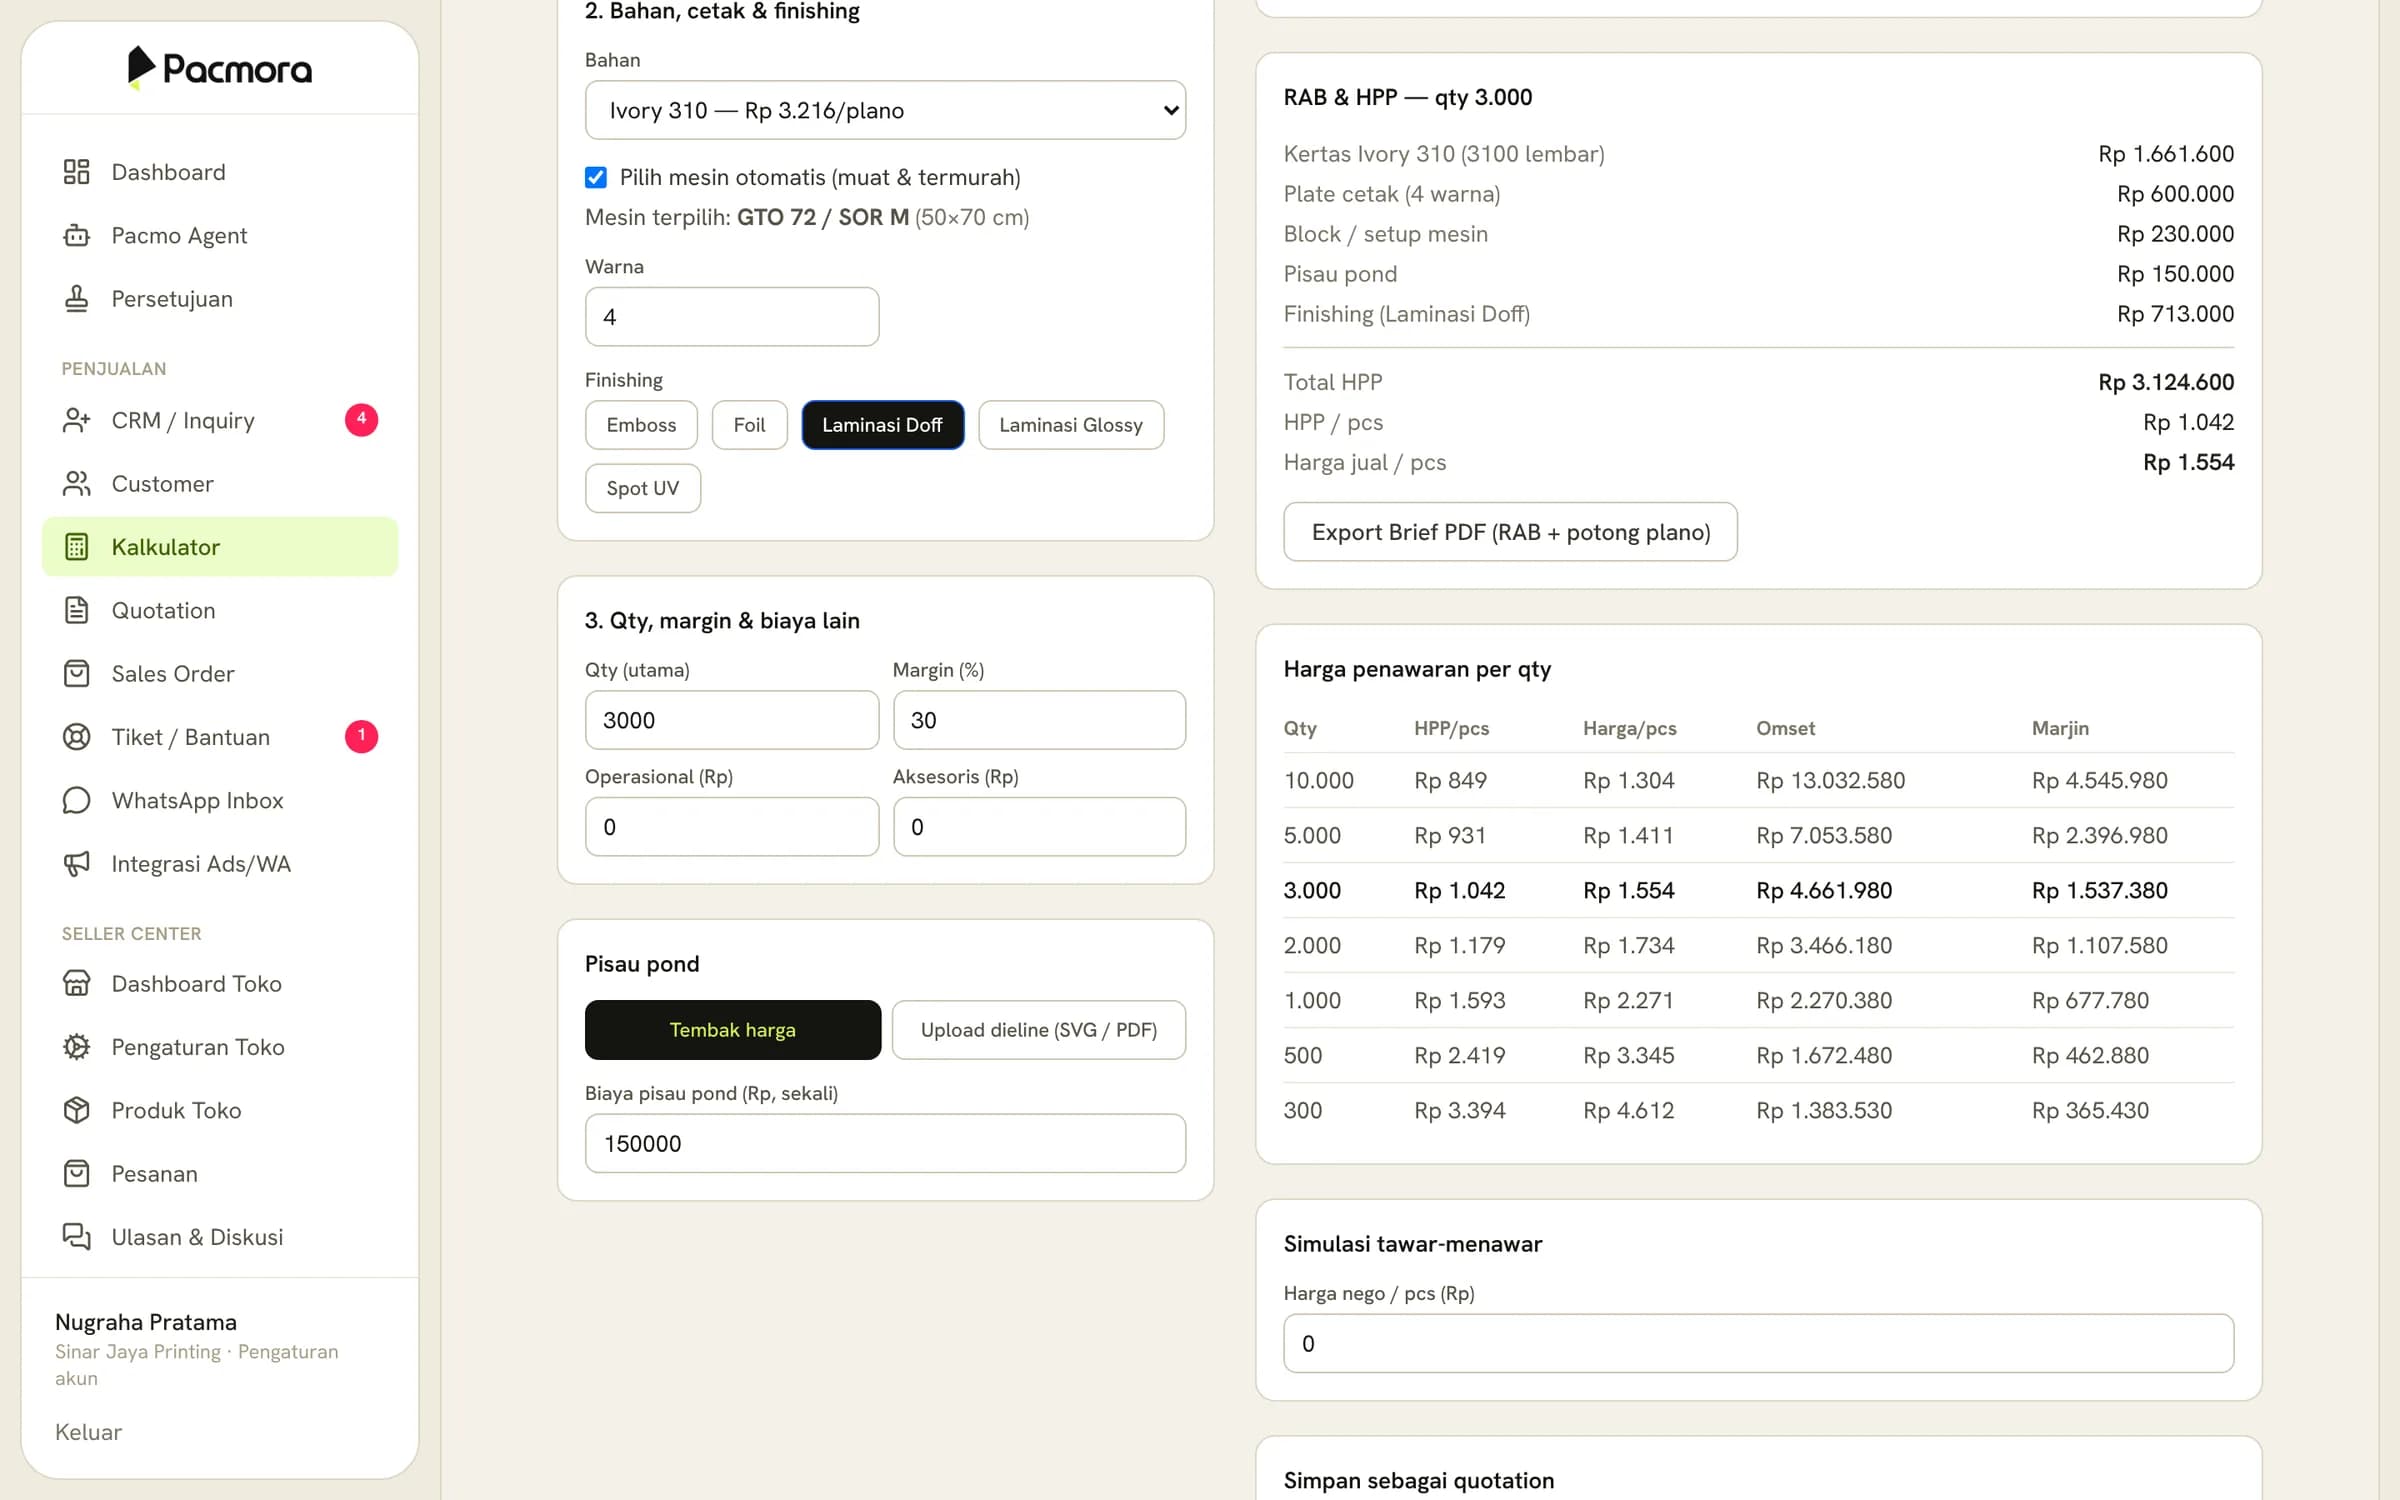Open the Quotation menu item label
The height and width of the screenshot is (1500, 2400).
pos(163,610)
